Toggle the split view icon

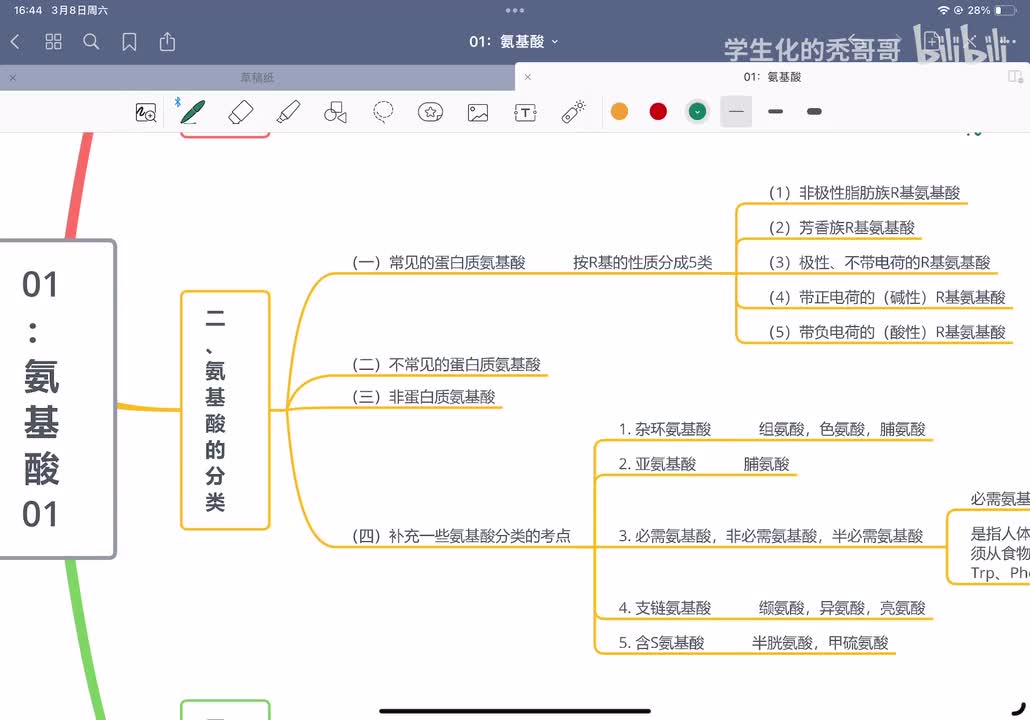1016,77
